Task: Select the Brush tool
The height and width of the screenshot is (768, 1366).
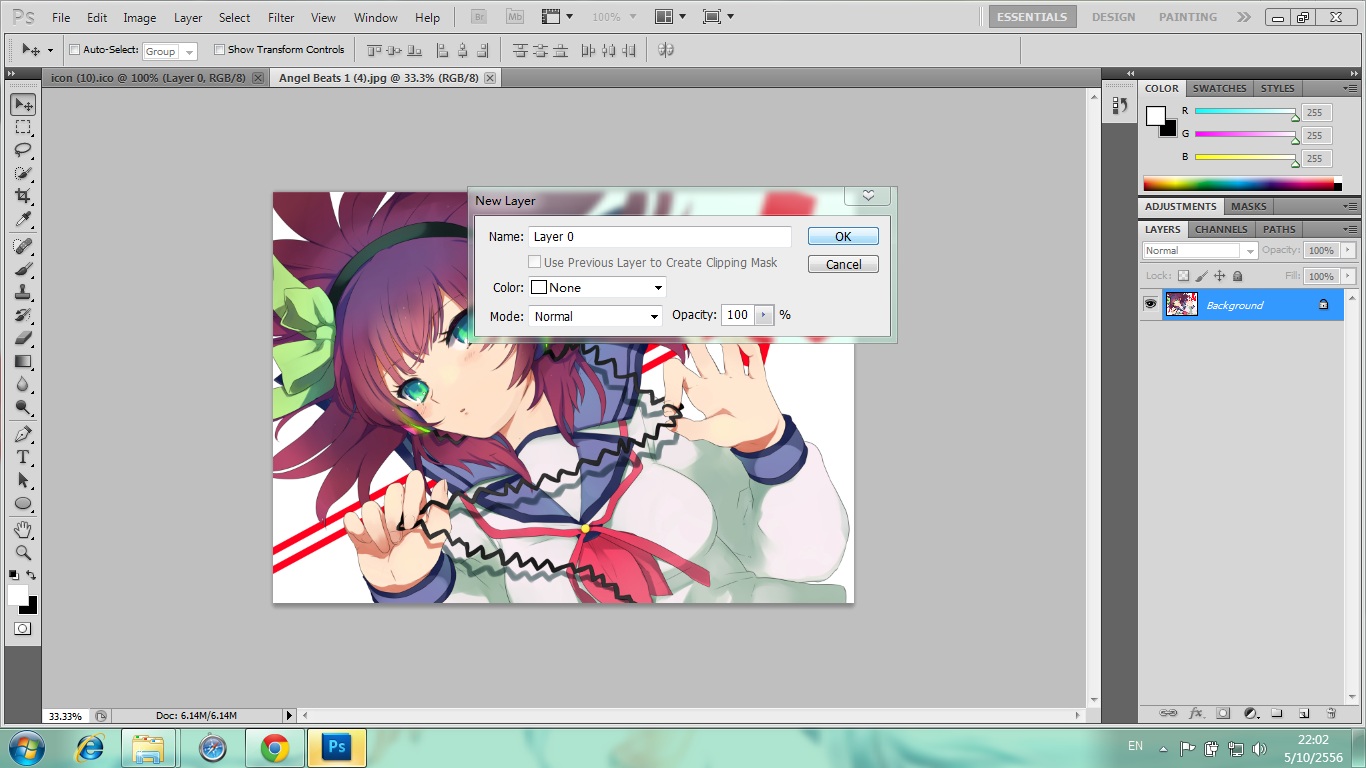Action: (x=23, y=269)
